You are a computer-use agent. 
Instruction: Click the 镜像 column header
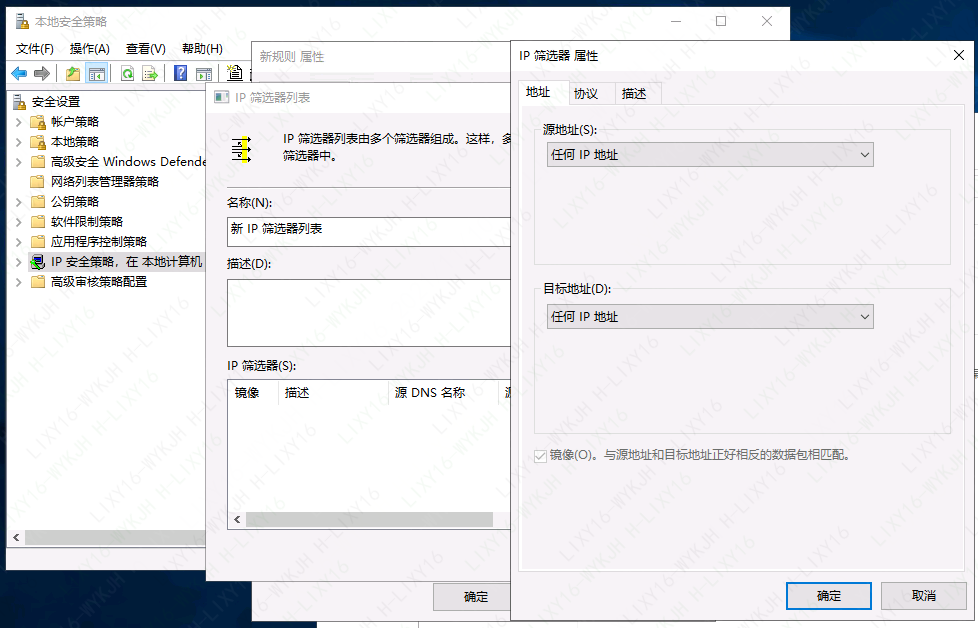point(253,393)
